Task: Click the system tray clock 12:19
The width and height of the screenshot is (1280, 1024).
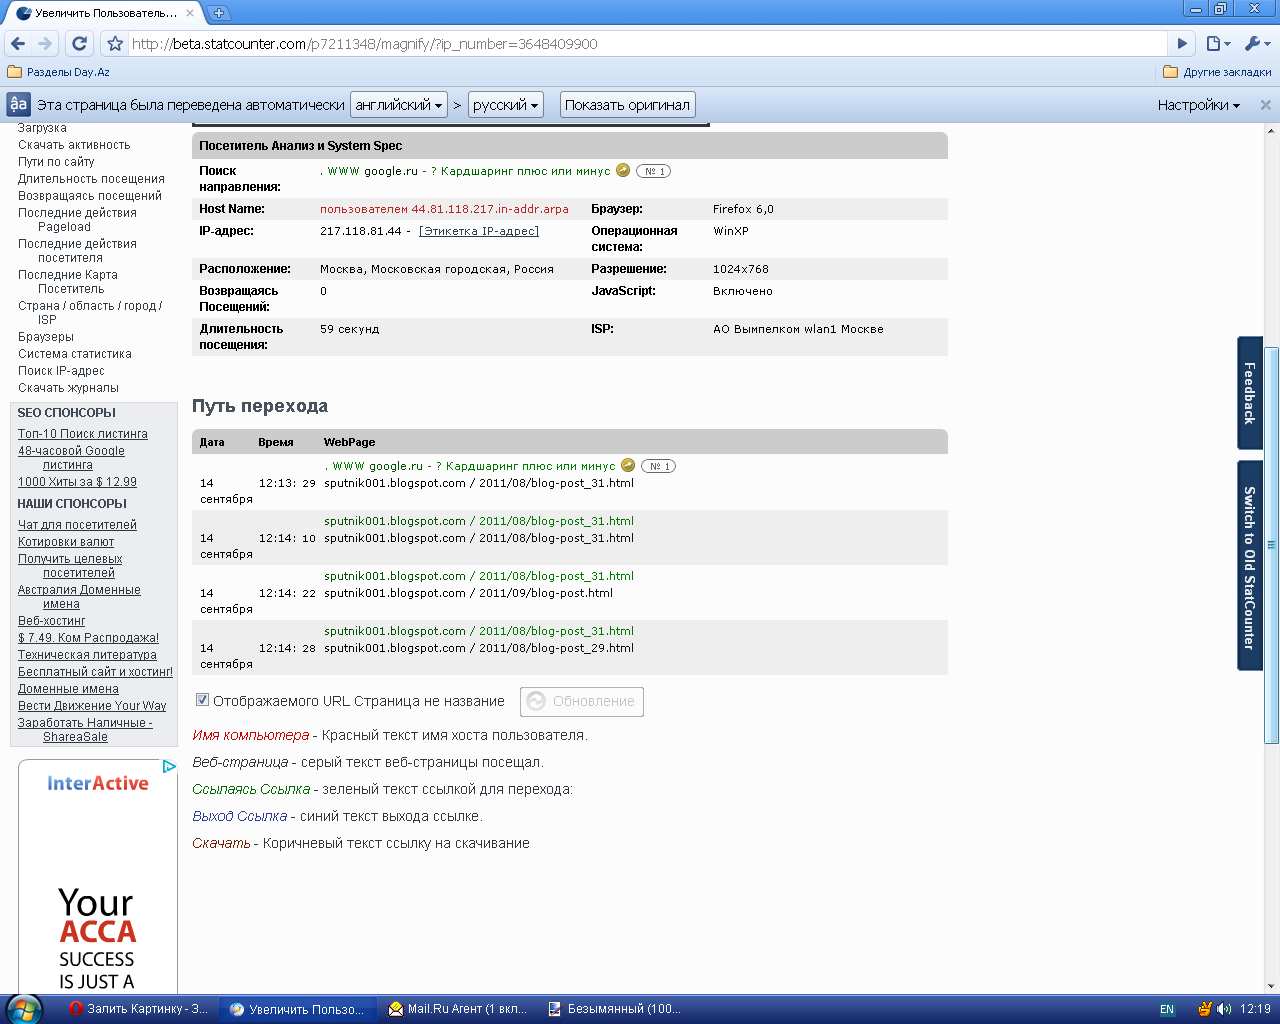Action: [x=1255, y=1009]
